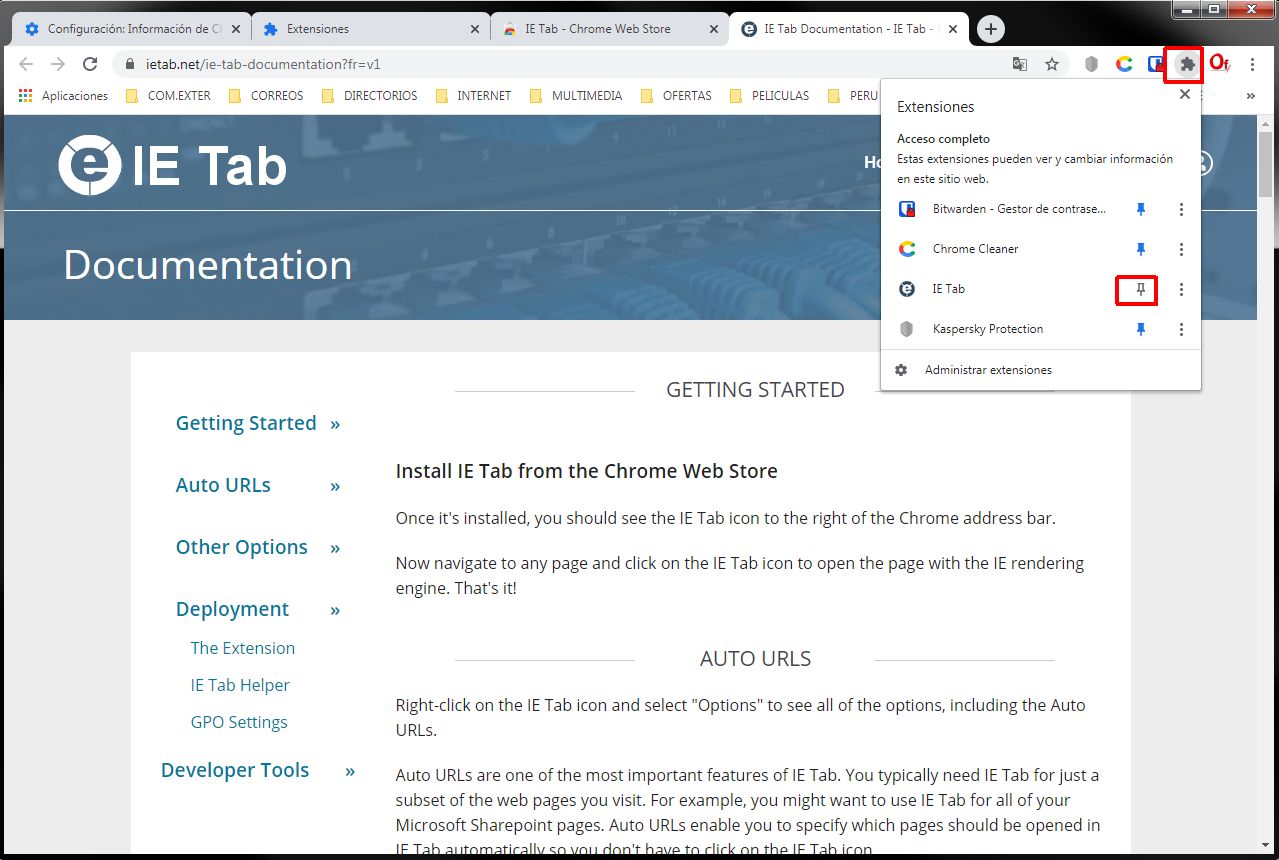Open the MULTIMEDIA bookmarks folder
The image size is (1279, 860).
click(x=575, y=96)
